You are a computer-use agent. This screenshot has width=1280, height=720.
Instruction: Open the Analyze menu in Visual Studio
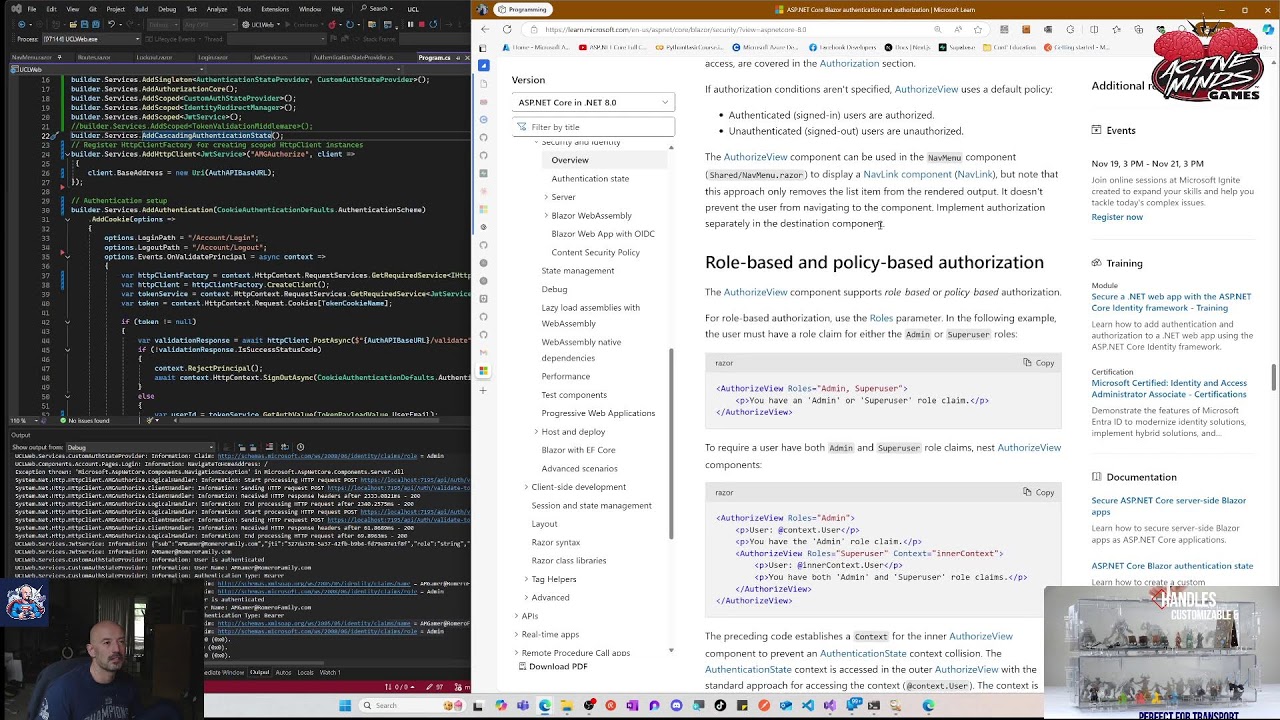[217, 9]
